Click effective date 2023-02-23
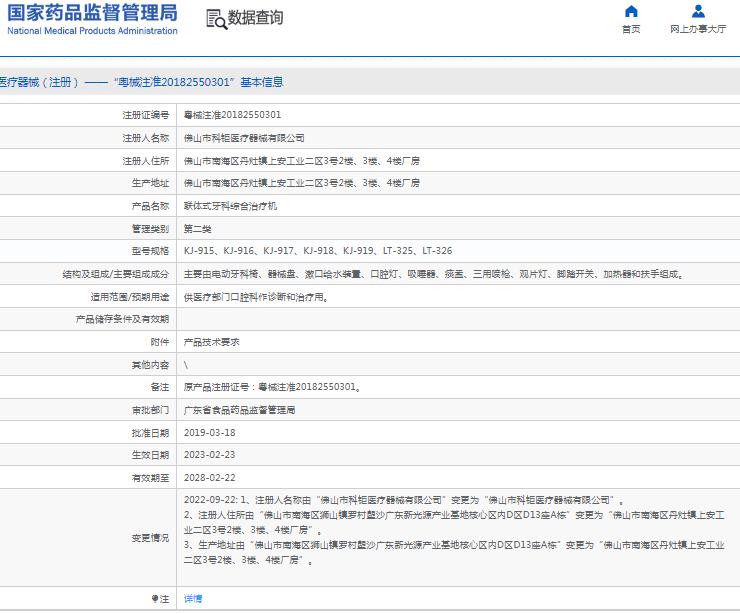This screenshot has height=614, width=740. [210, 454]
